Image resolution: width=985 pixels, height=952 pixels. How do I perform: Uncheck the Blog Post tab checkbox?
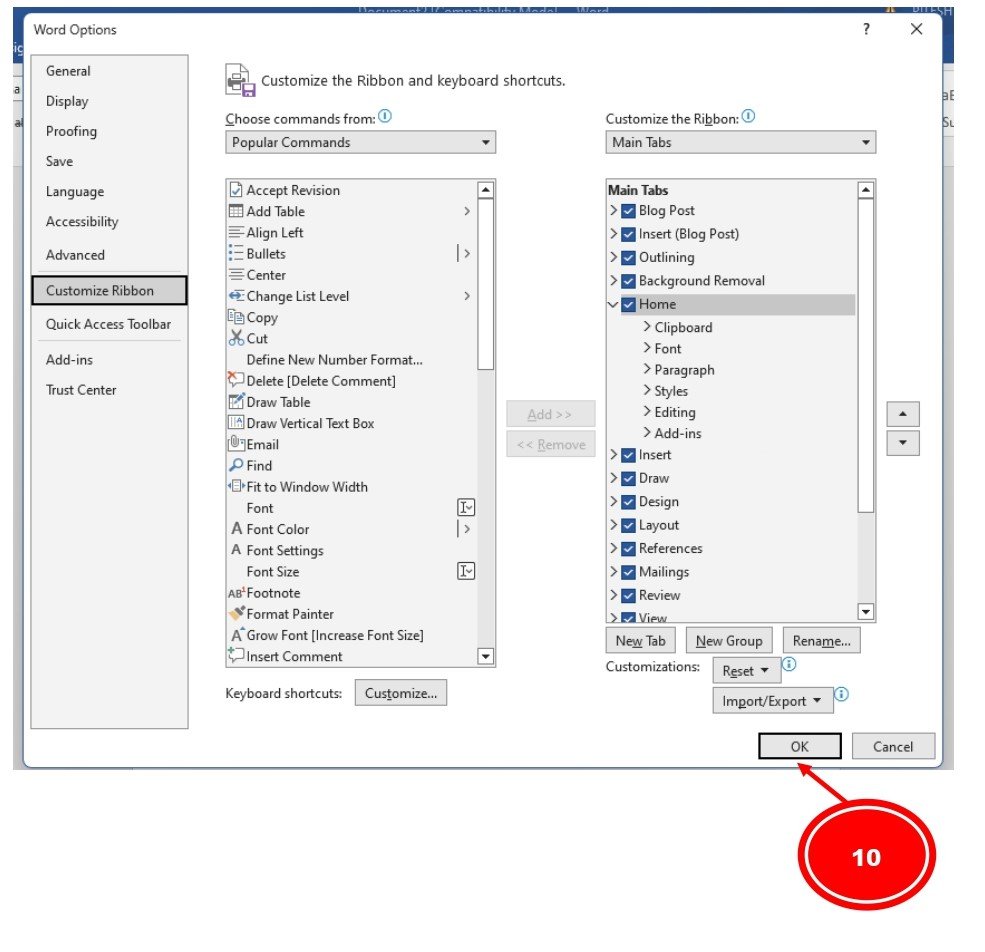[628, 211]
